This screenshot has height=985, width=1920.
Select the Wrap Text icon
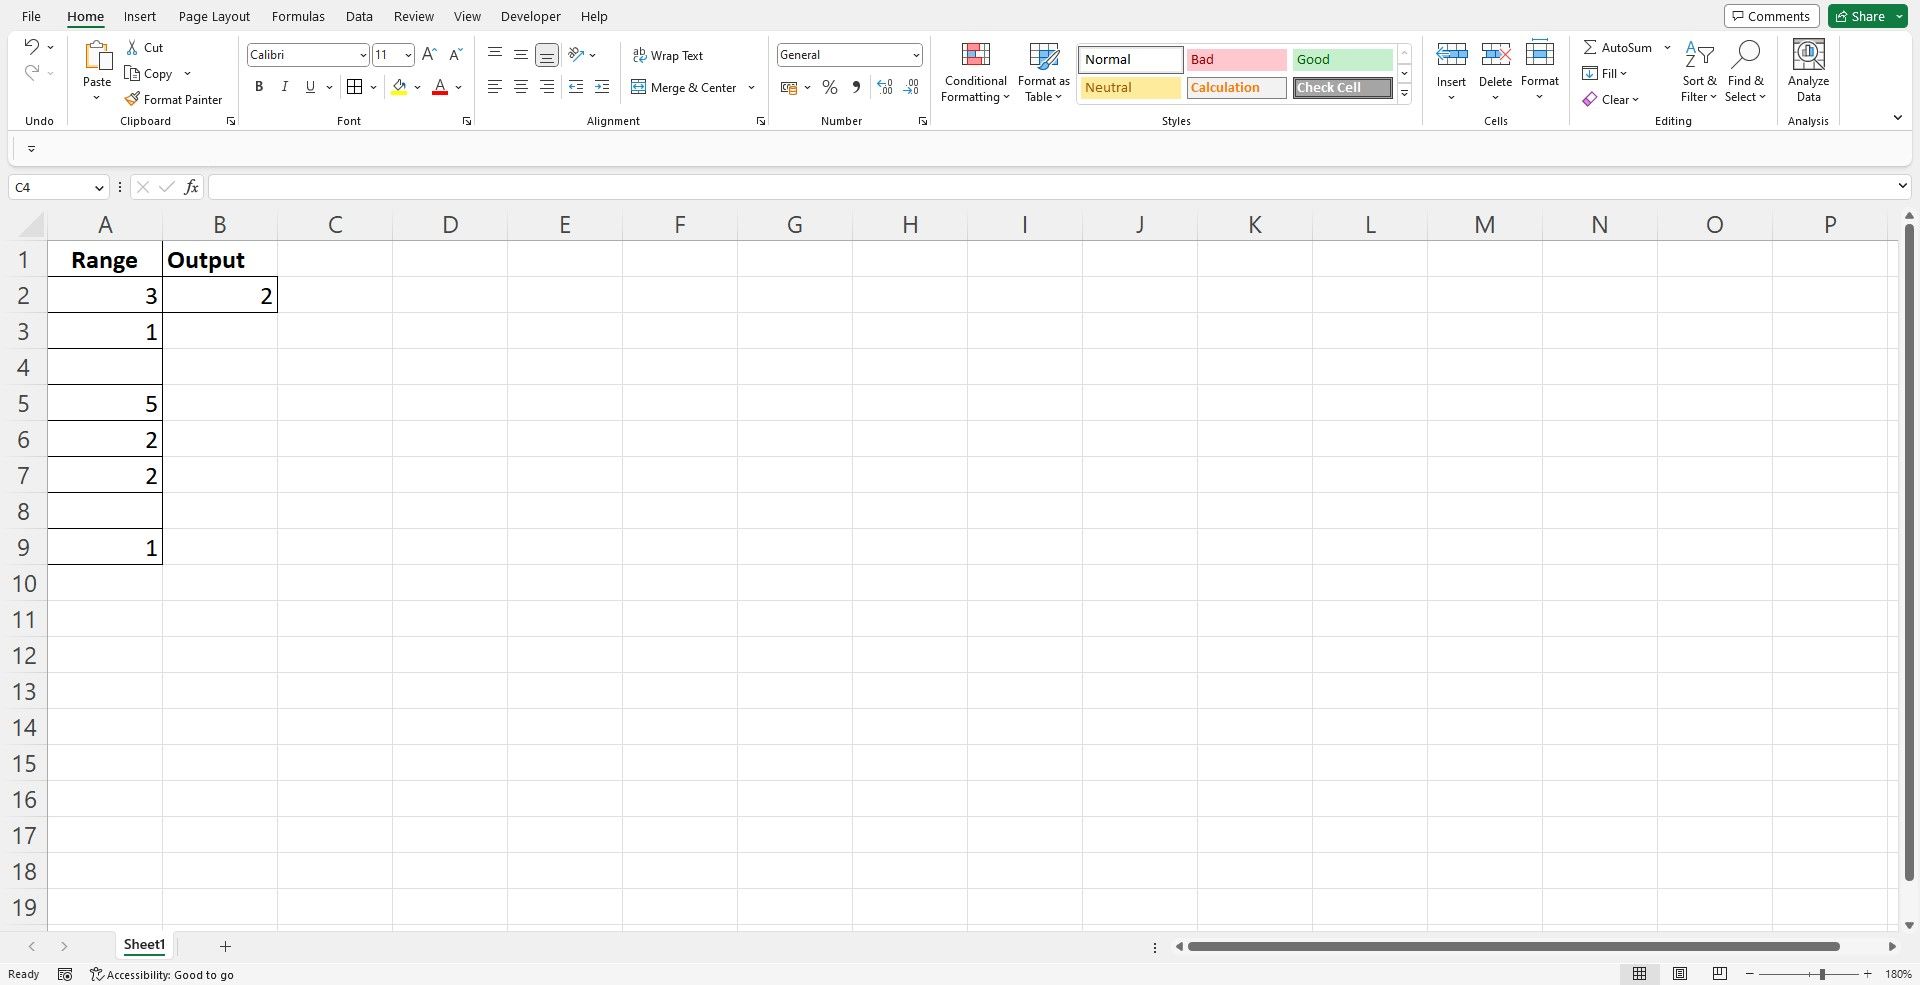pyautogui.click(x=638, y=55)
